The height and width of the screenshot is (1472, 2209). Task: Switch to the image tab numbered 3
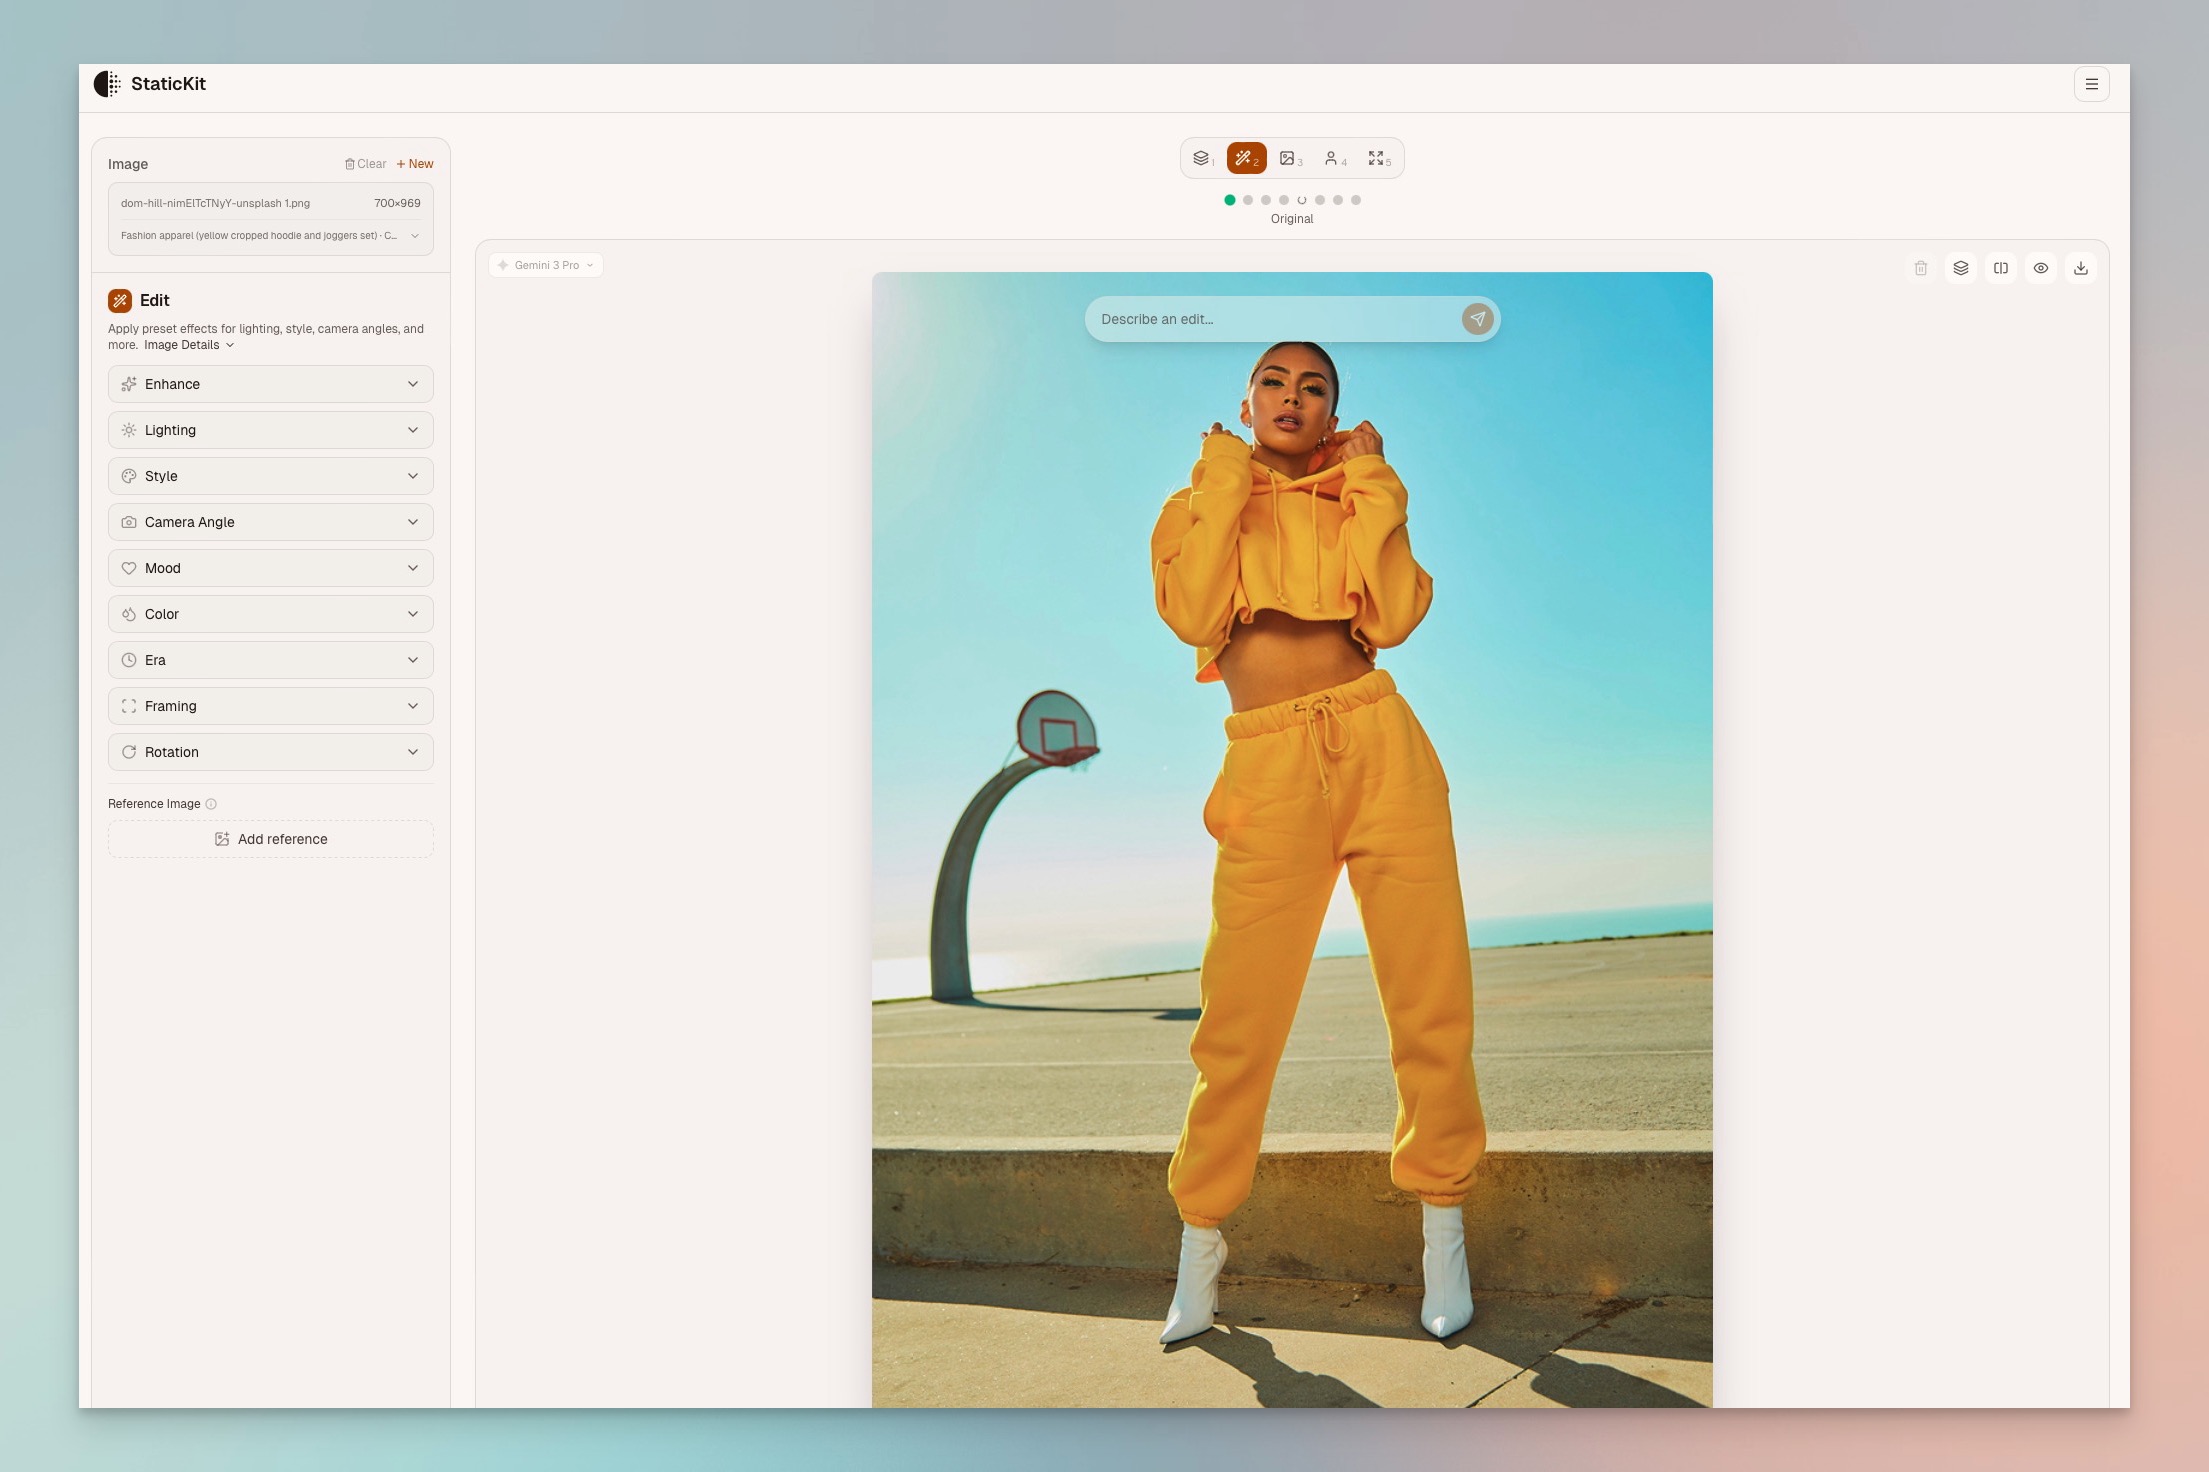tap(1290, 159)
